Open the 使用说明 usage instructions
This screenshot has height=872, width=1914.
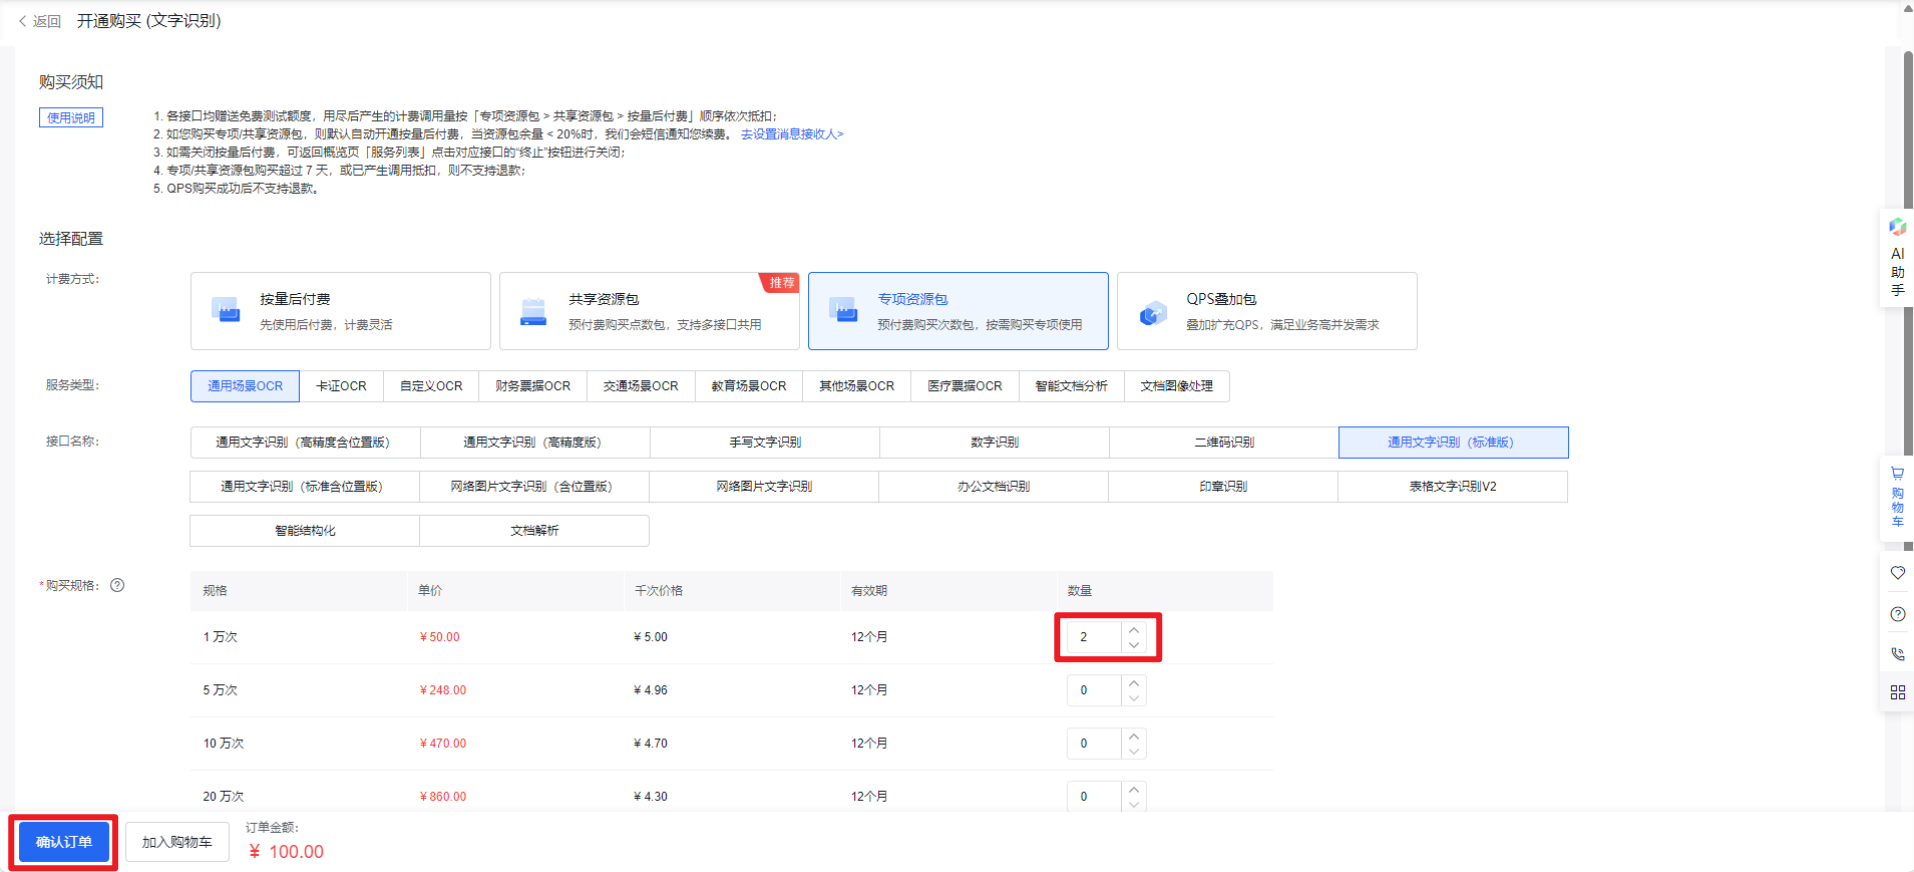[x=71, y=117]
